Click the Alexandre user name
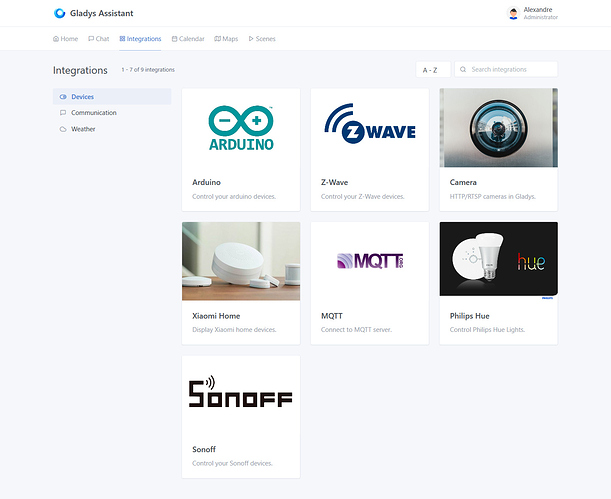Viewport: 611px width, 499px height. [538, 10]
